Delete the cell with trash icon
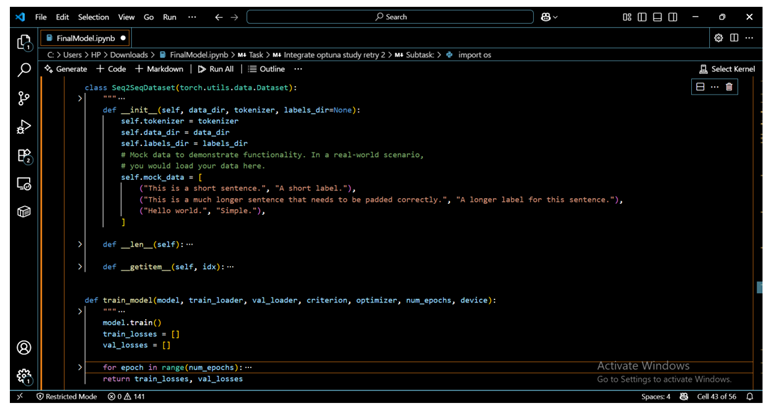Screen dimensions: 769x409 click(729, 87)
